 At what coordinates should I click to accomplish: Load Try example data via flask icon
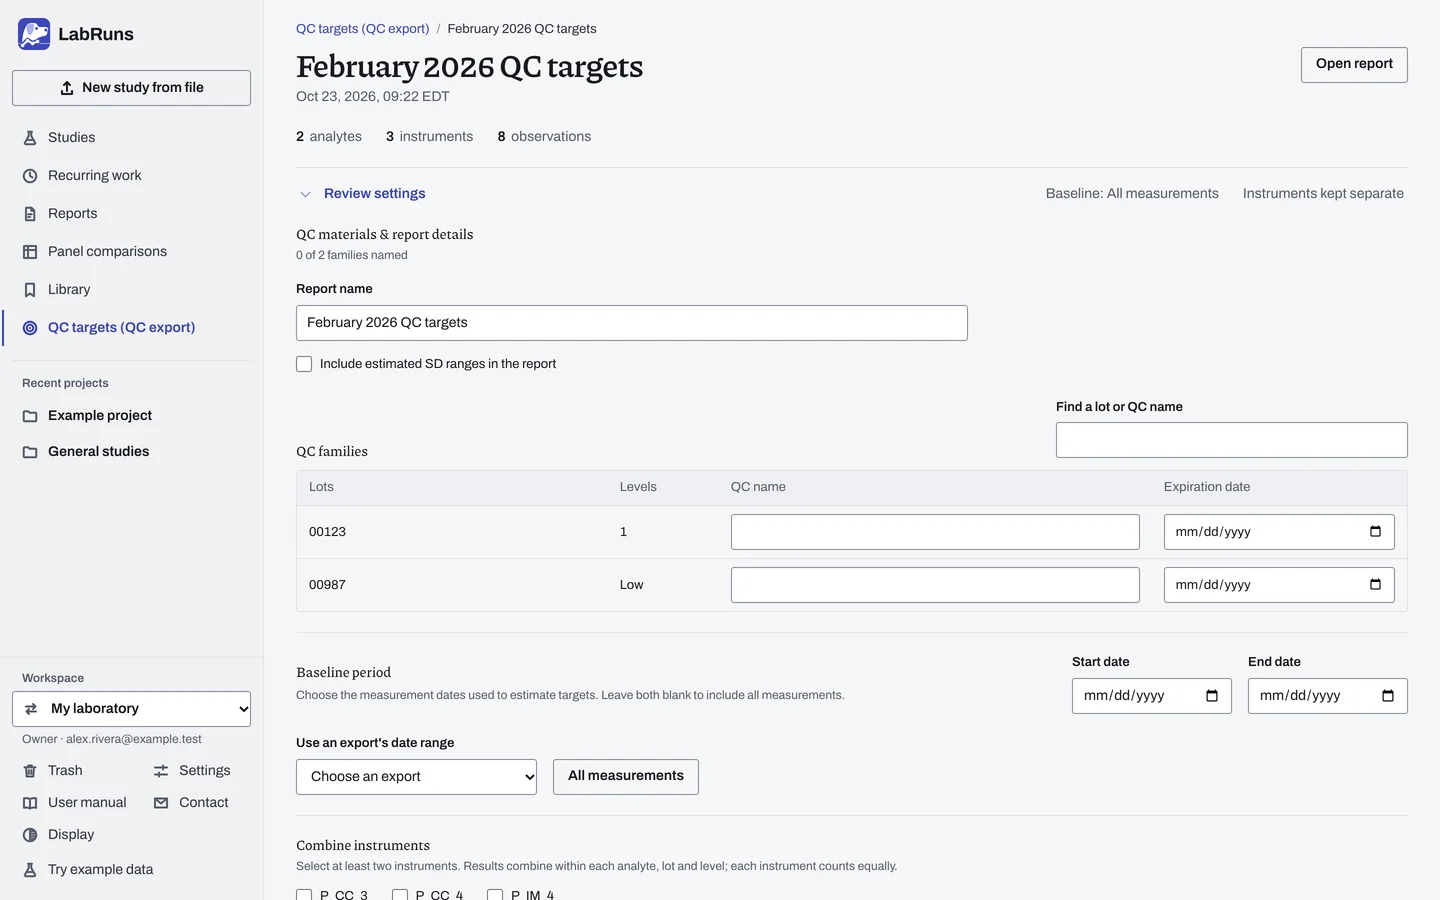coord(30,870)
